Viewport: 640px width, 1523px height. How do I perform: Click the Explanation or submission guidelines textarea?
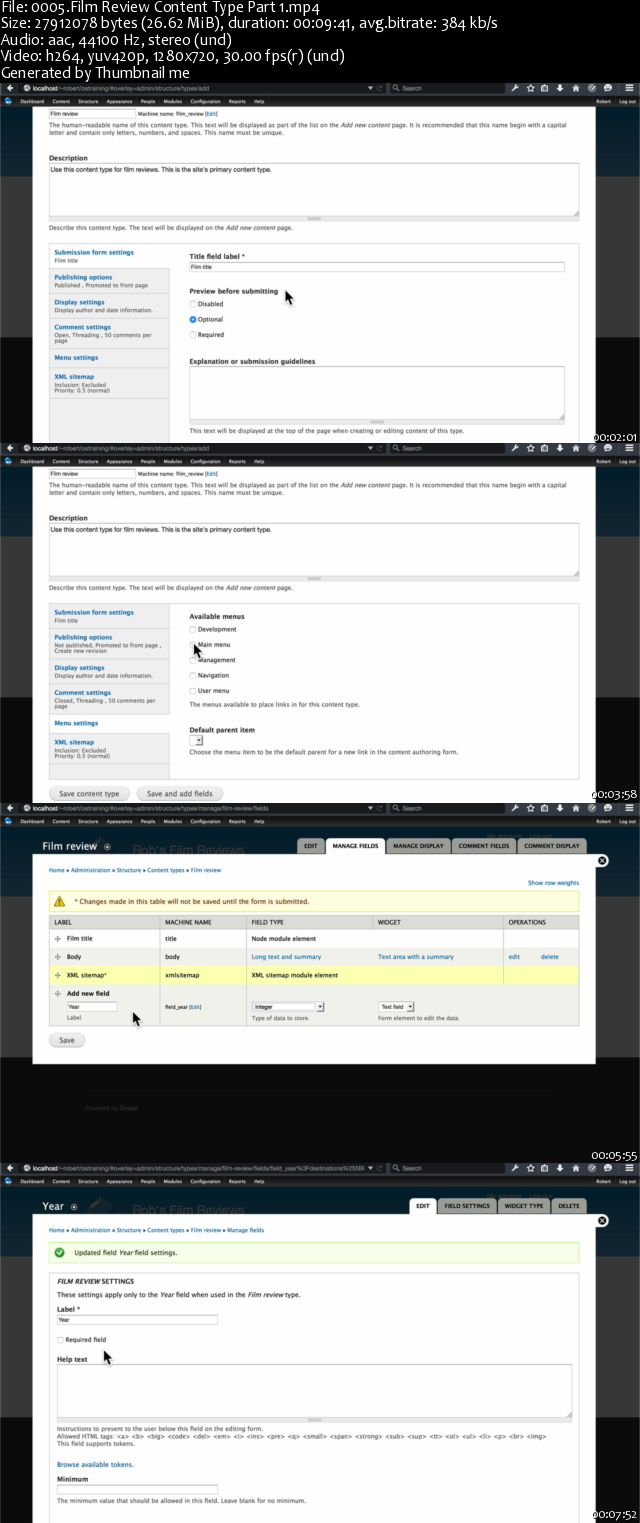[377, 392]
